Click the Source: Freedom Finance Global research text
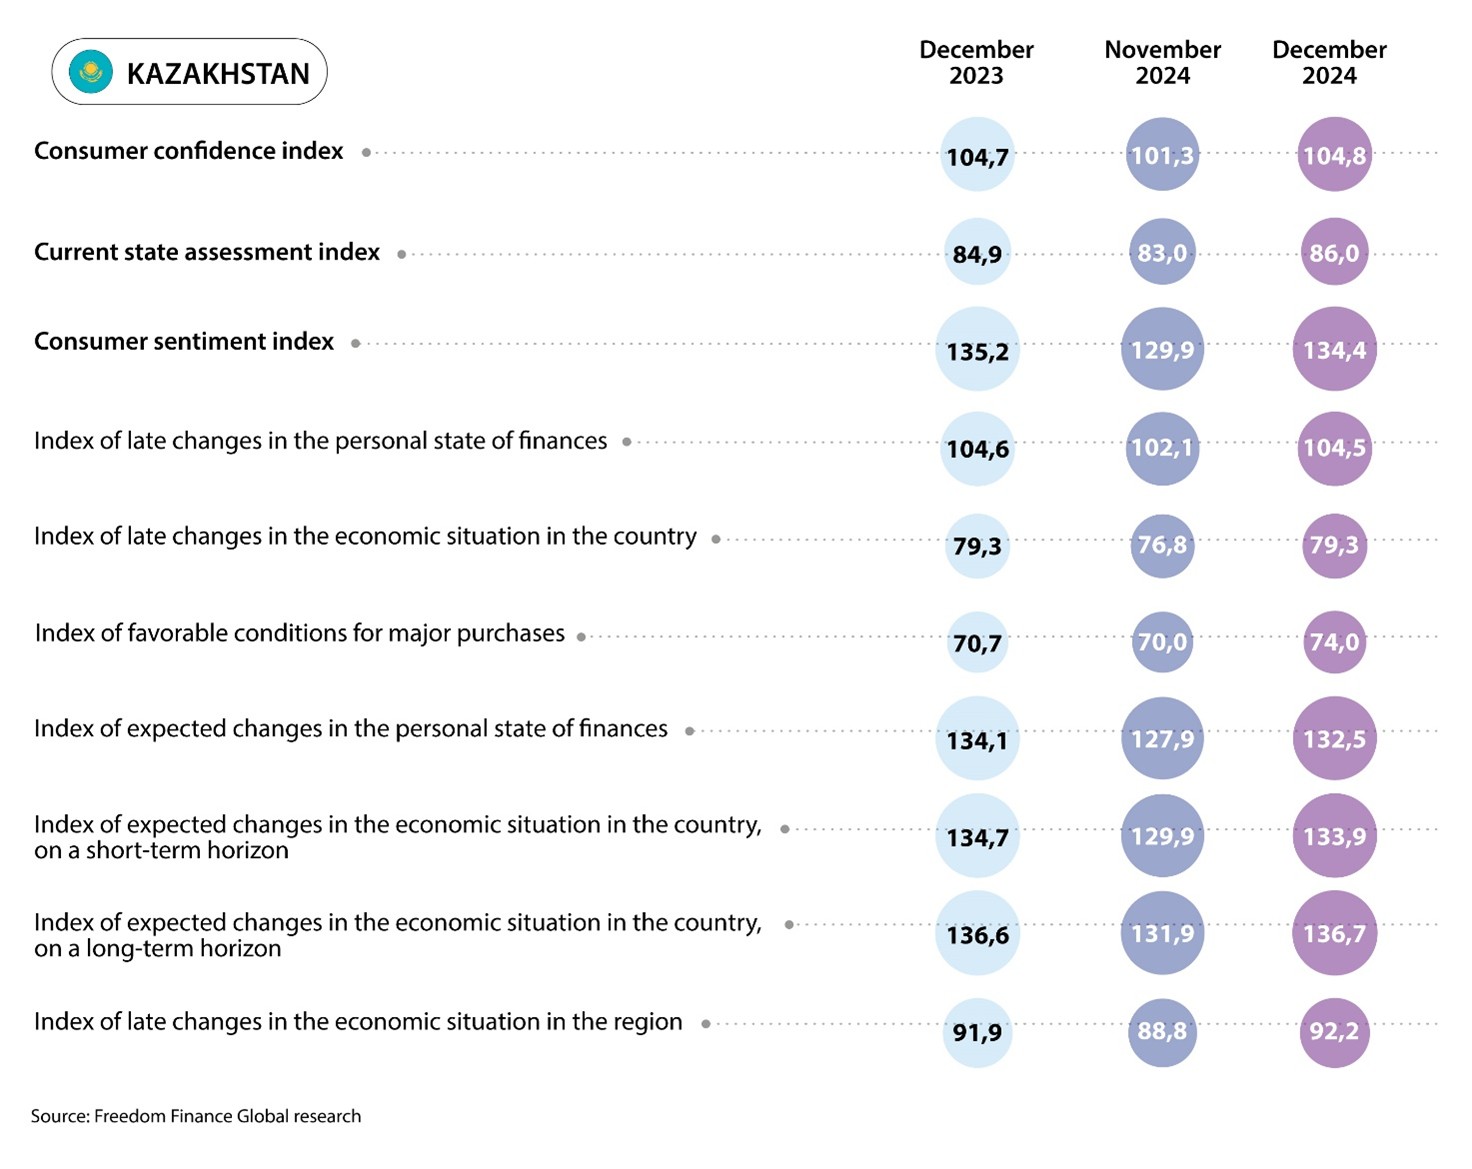This screenshot has height=1169, width=1472. pos(196,1116)
